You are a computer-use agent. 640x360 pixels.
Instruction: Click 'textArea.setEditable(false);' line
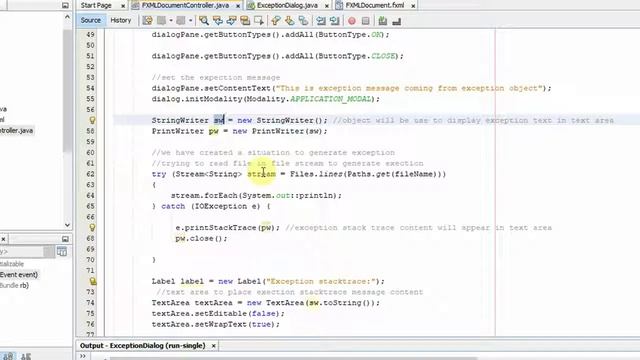(218, 313)
